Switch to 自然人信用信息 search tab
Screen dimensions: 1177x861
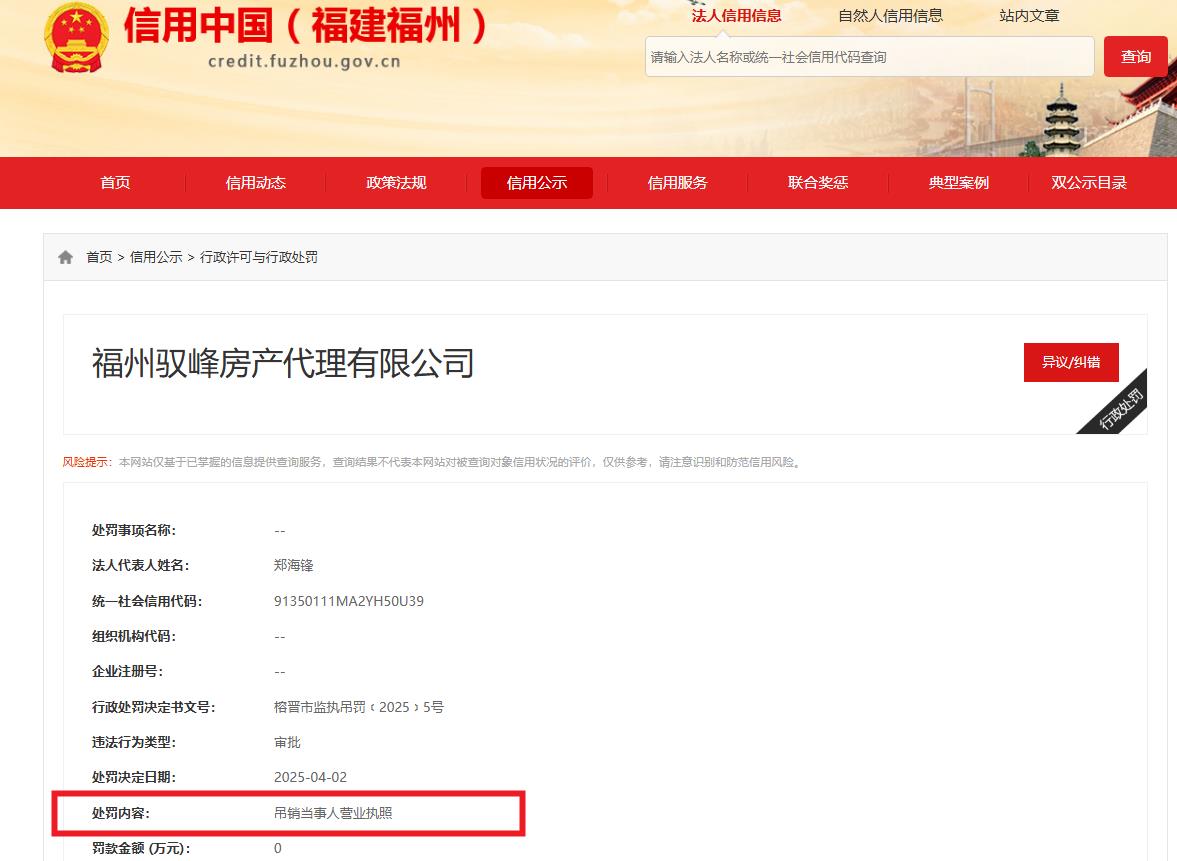coord(890,15)
